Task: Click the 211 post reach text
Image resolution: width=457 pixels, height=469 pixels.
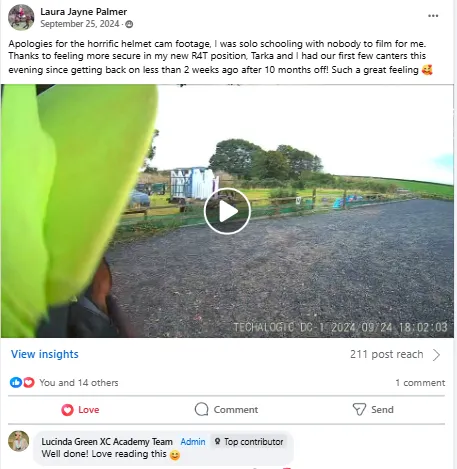Action: coord(387,354)
